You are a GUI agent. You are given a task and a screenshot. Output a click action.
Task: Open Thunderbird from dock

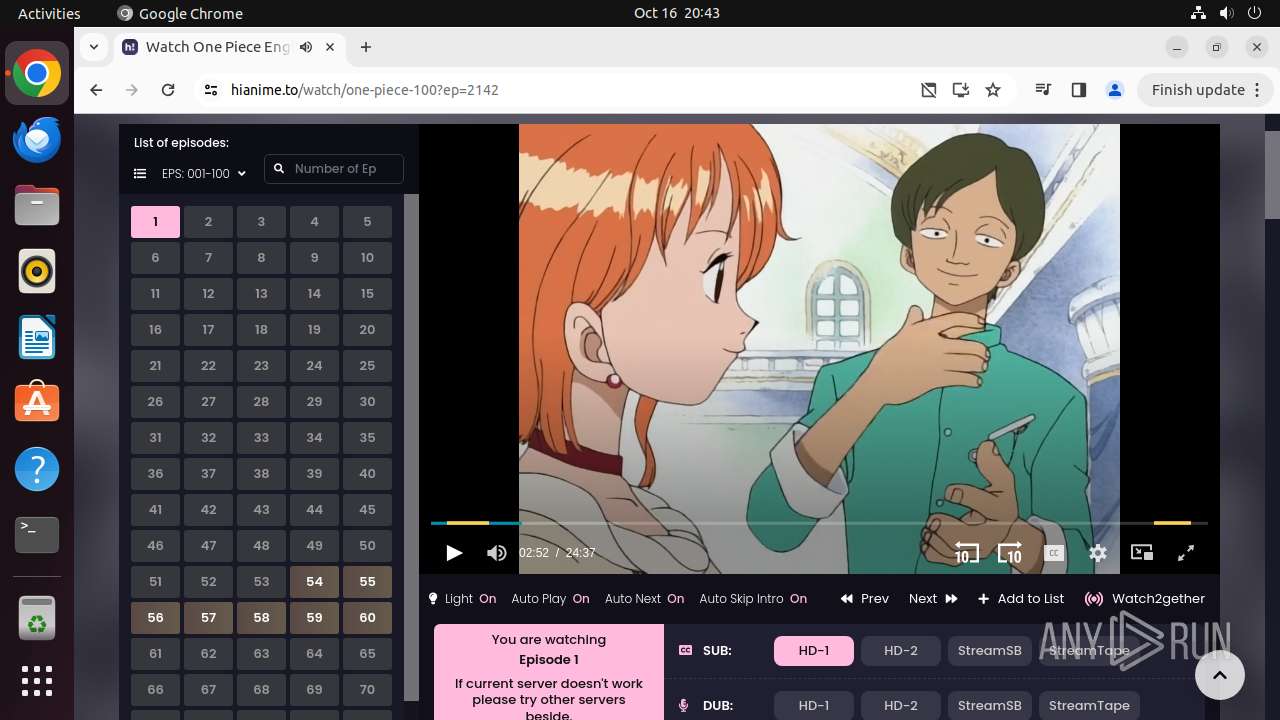pyautogui.click(x=37, y=139)
